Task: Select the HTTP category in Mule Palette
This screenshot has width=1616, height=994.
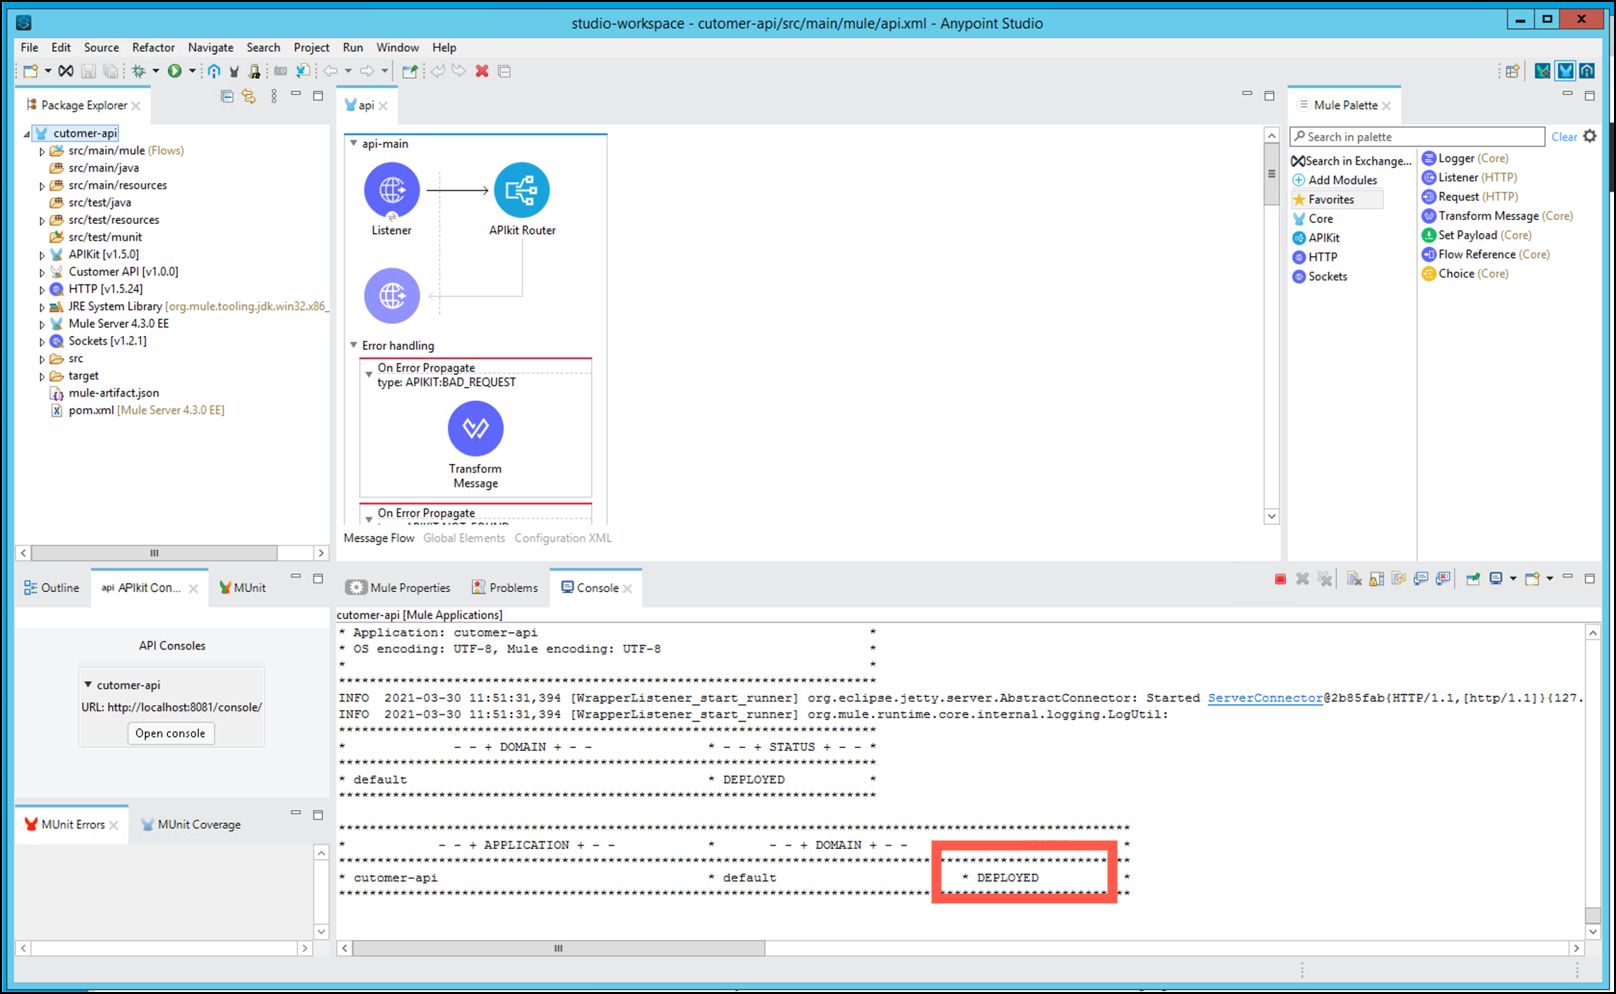Action: (1315, 257)
